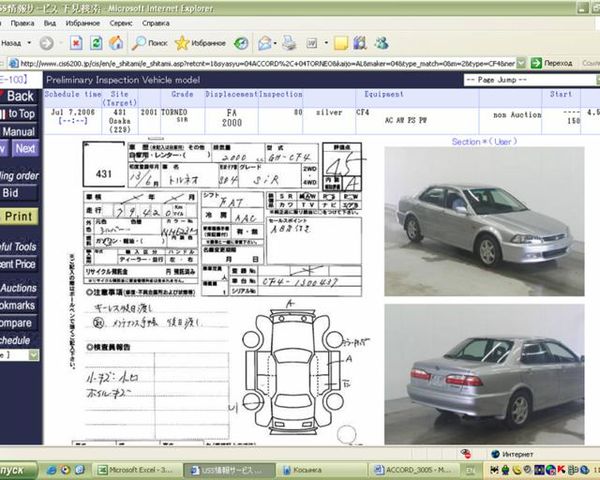600x480 pixels.
Task: Click the green Переход go arrow
Action: pos(536,63)
